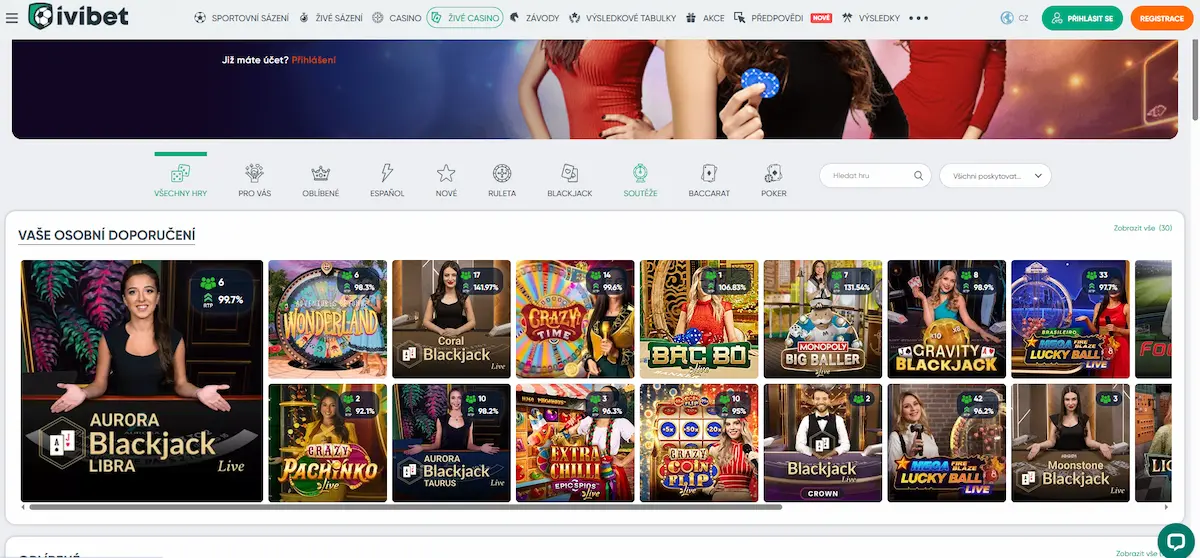This screenshot has height=558, width=1200.
Task: Open Výsledkové tabulky
Action: click(622, 18)
